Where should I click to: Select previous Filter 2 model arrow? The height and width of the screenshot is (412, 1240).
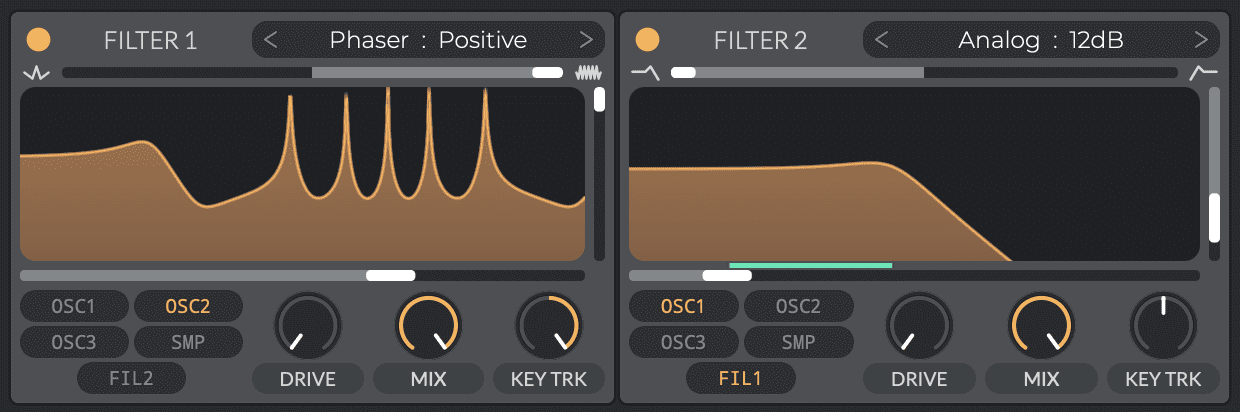coord(881,40)
